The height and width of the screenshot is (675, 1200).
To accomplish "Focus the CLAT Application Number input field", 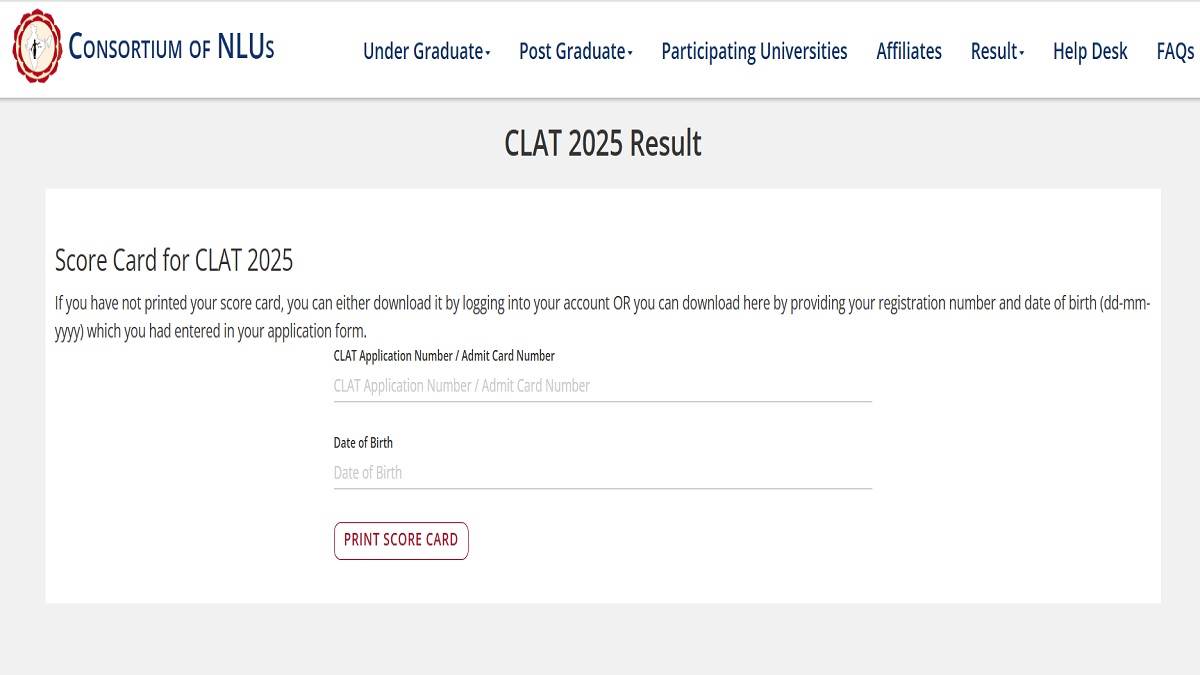I will coord(602,386).
